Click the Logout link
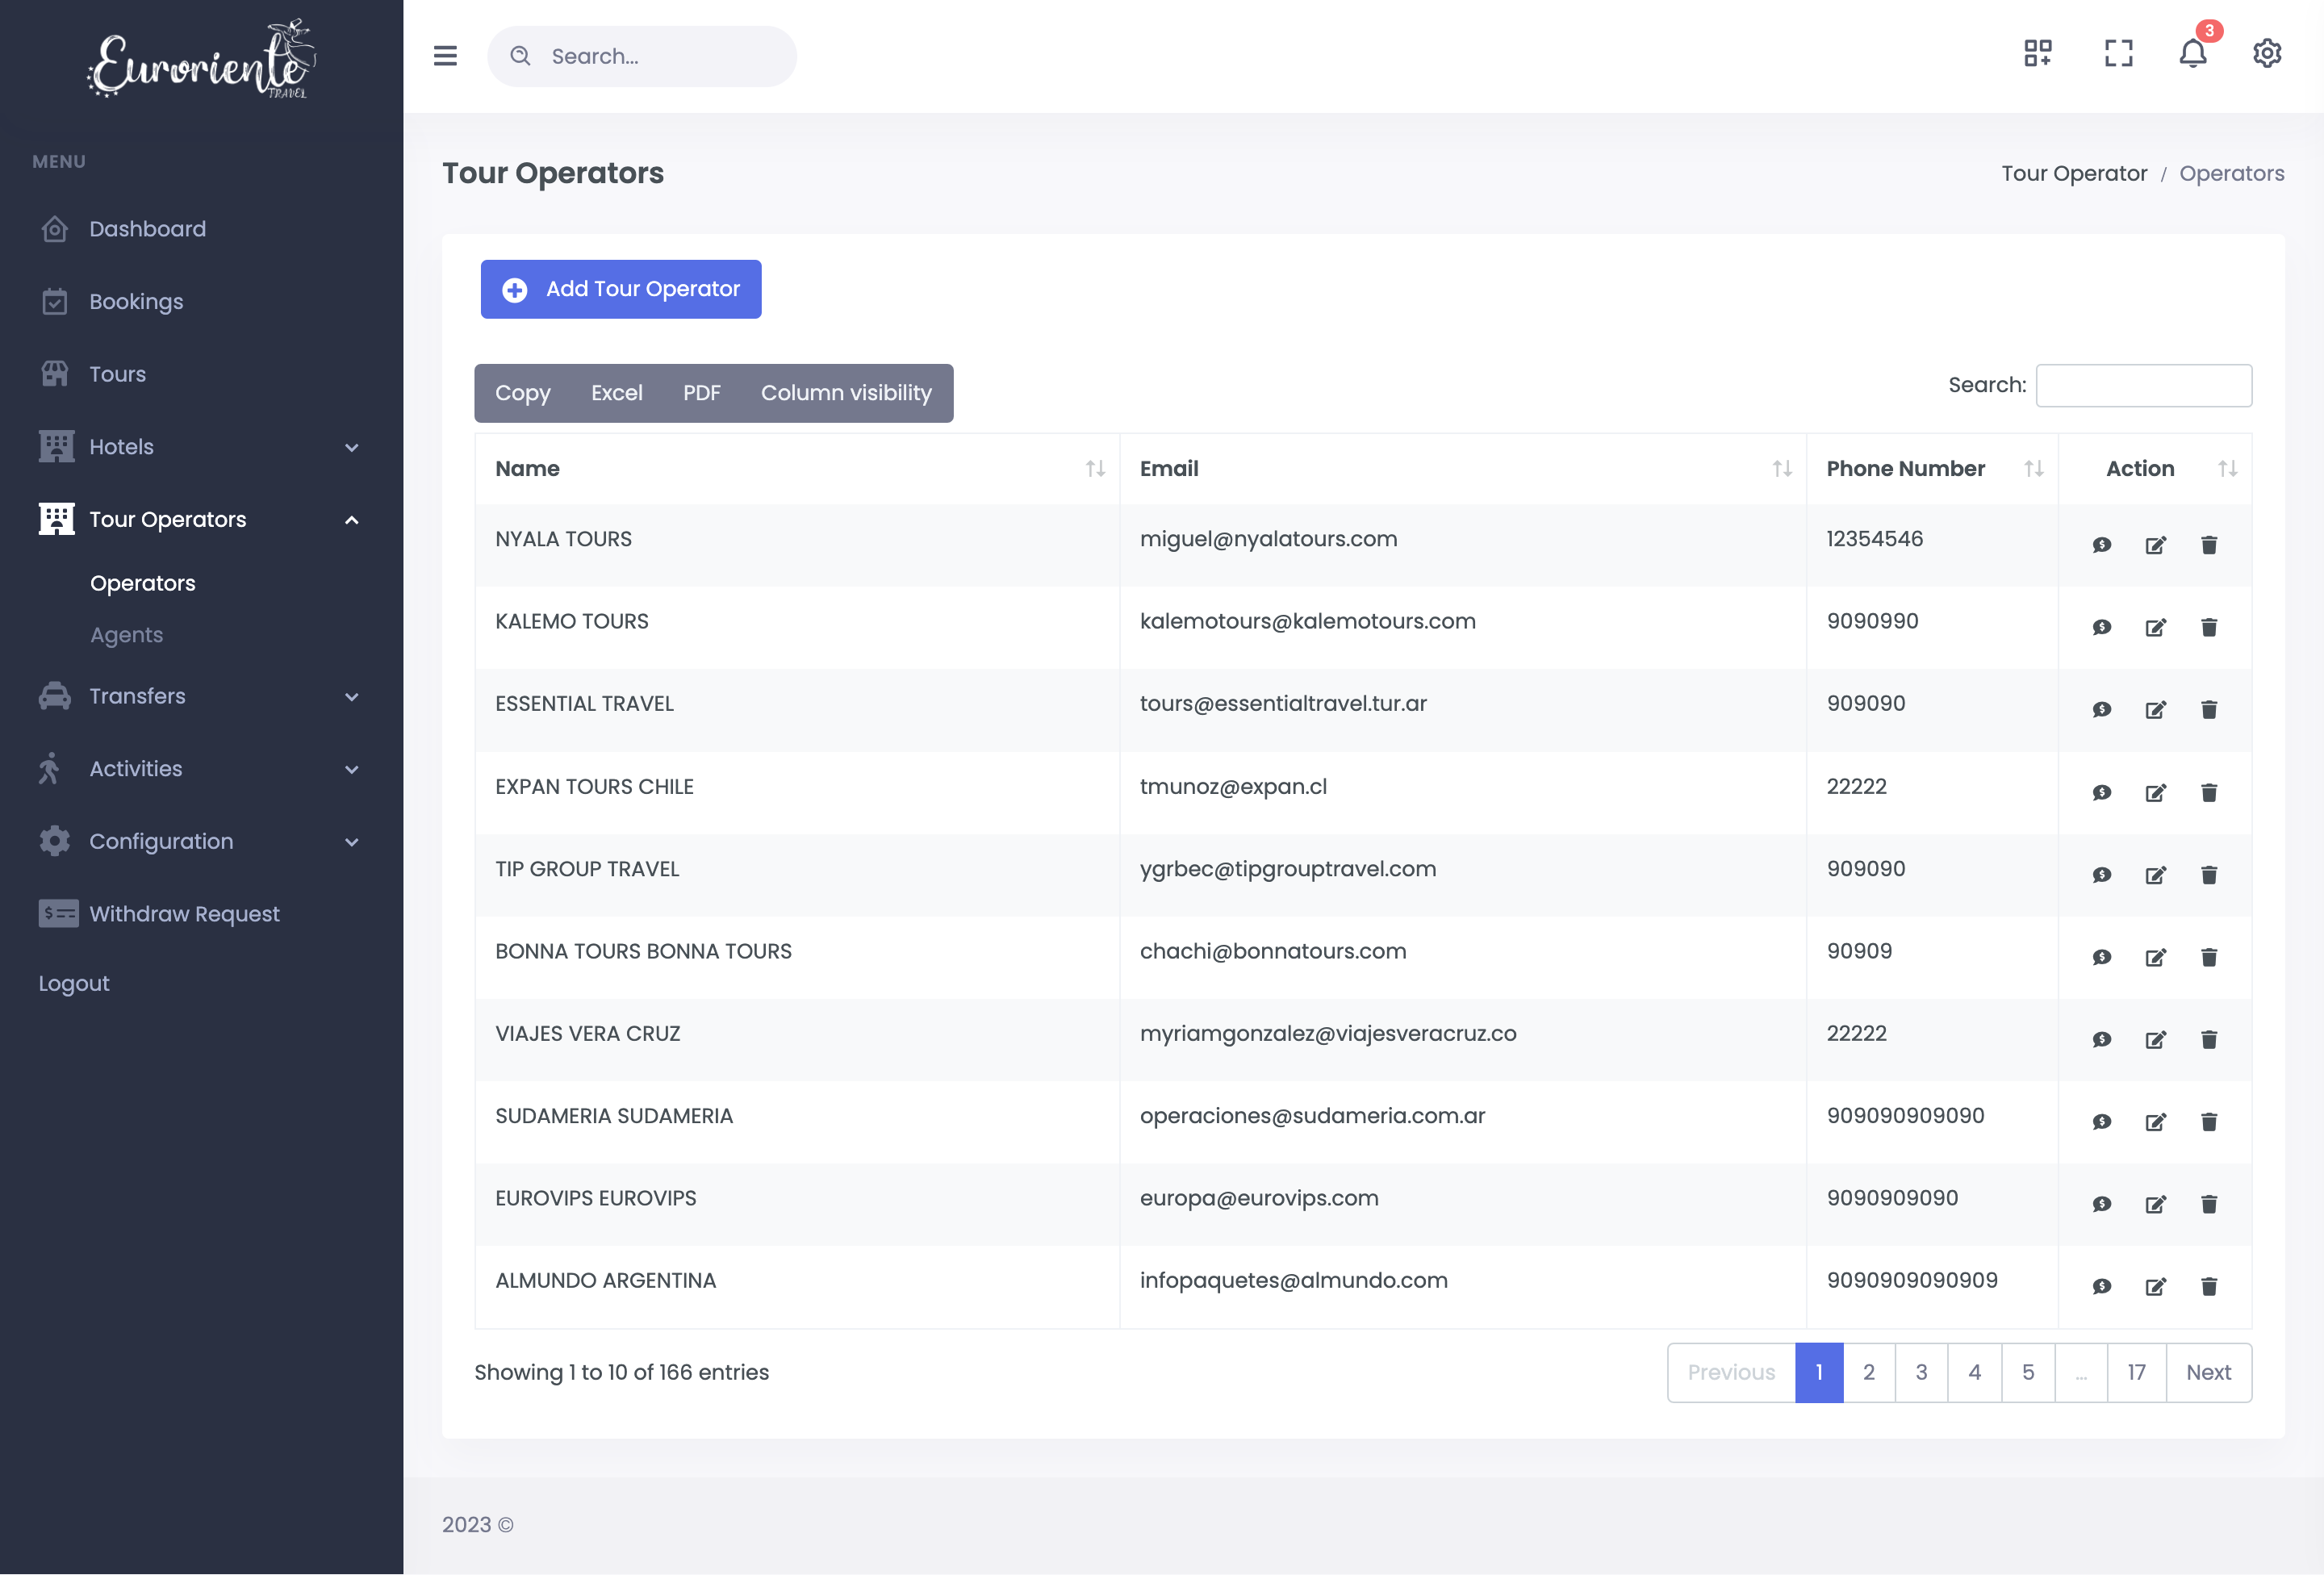2324x1575 pixels. point(74,984)
